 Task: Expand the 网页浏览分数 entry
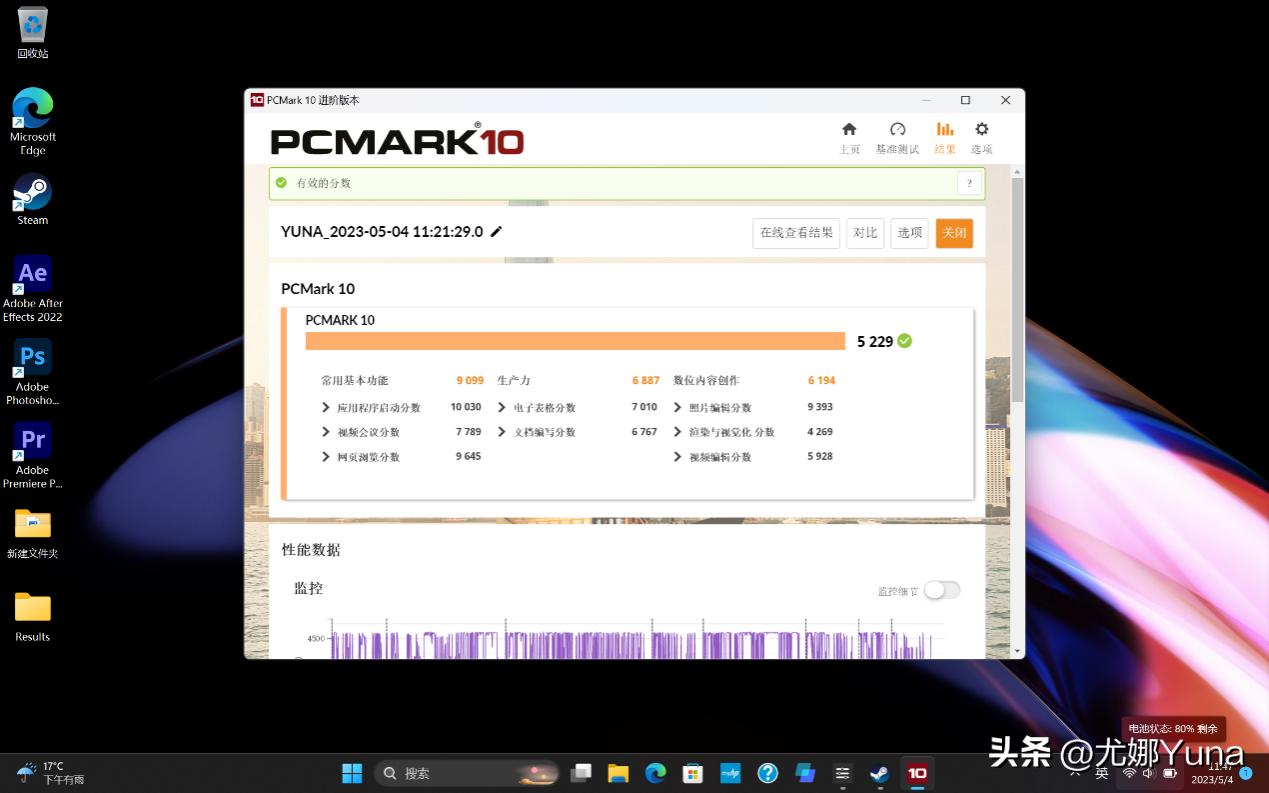325,456
